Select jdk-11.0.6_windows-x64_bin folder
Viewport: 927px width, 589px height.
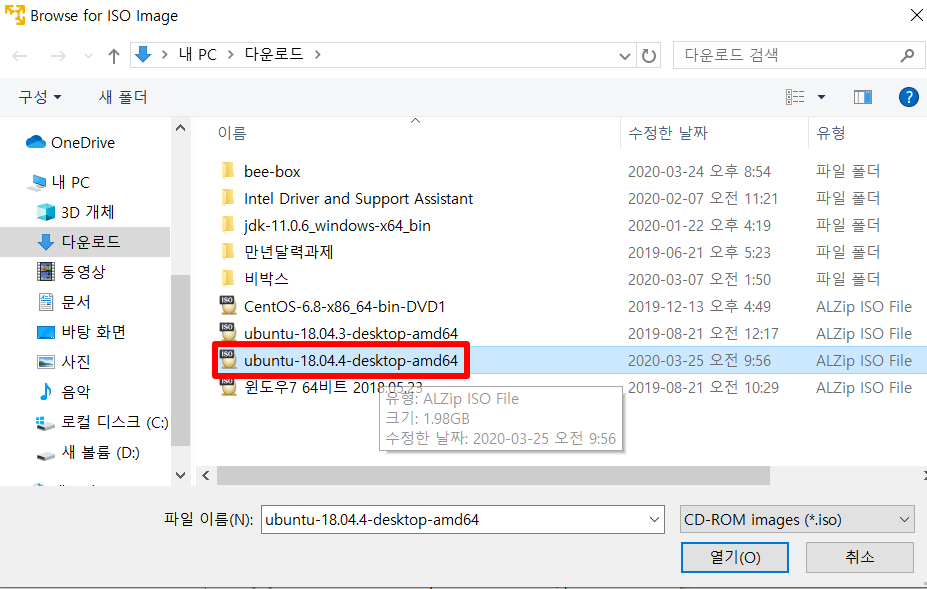tap(337, 225)
